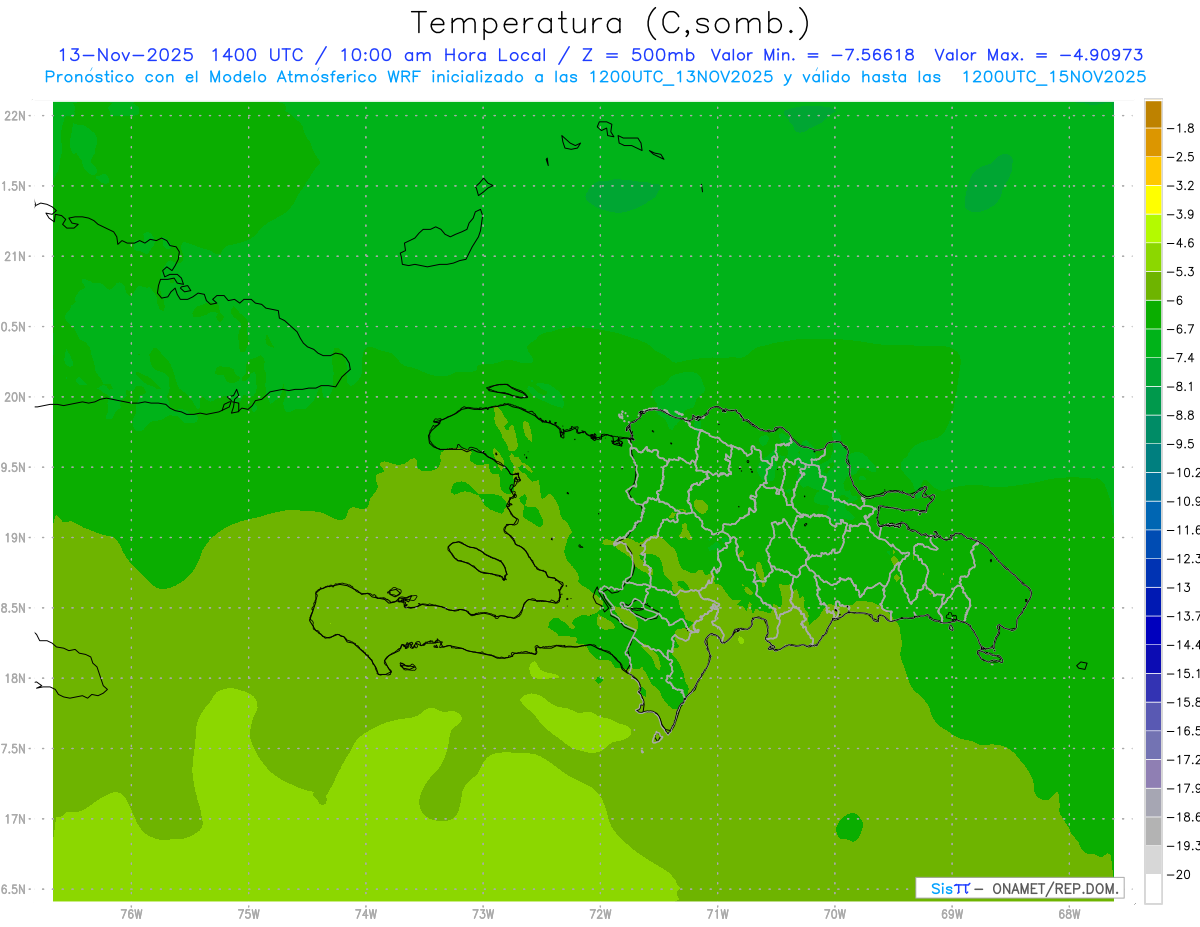The image size is (1200, 927).
Task: Click the '71W' longitude axis label
Action: (717, 914)
